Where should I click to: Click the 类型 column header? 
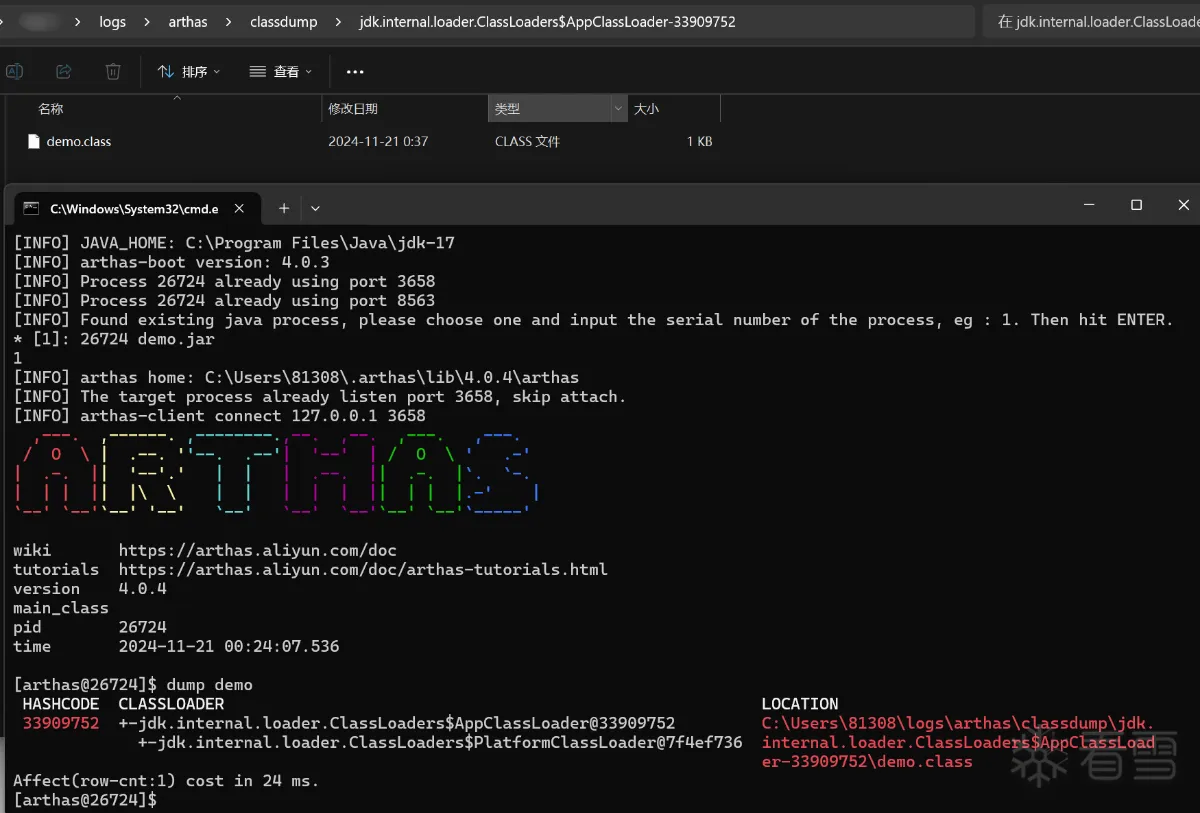[549, 109]
